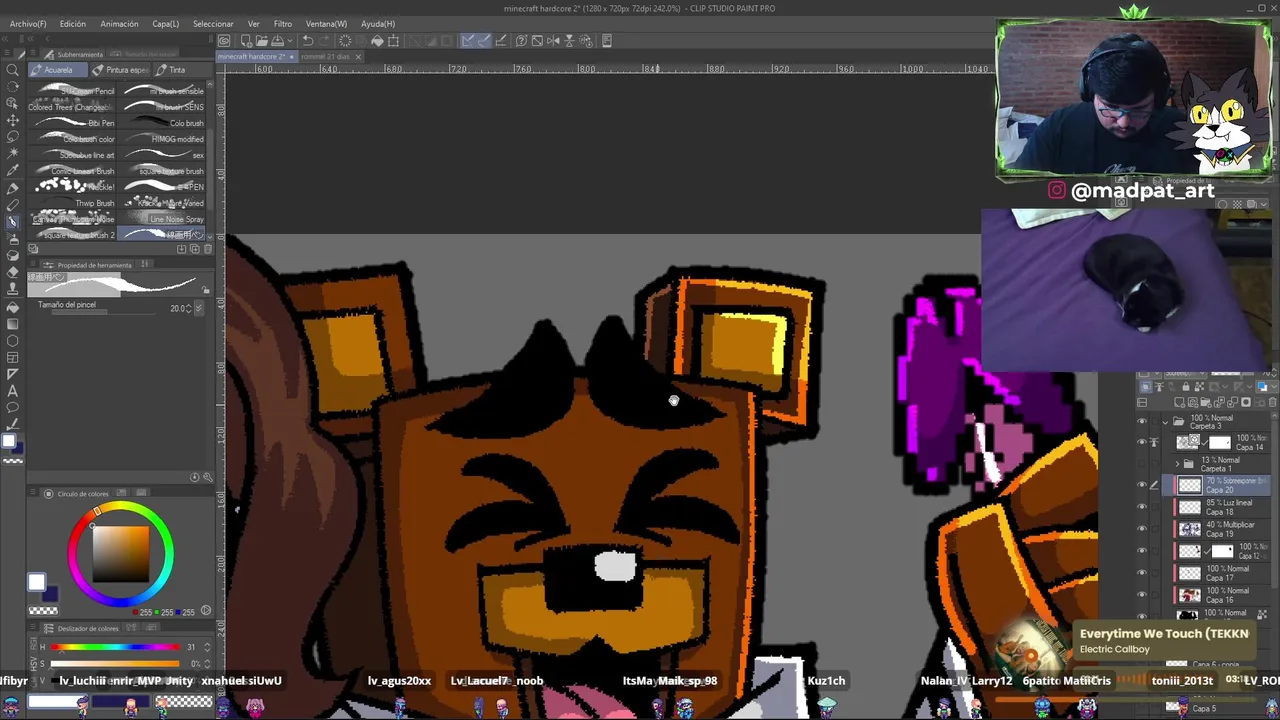
Task: Open the Edición menu
Action: 72,24
